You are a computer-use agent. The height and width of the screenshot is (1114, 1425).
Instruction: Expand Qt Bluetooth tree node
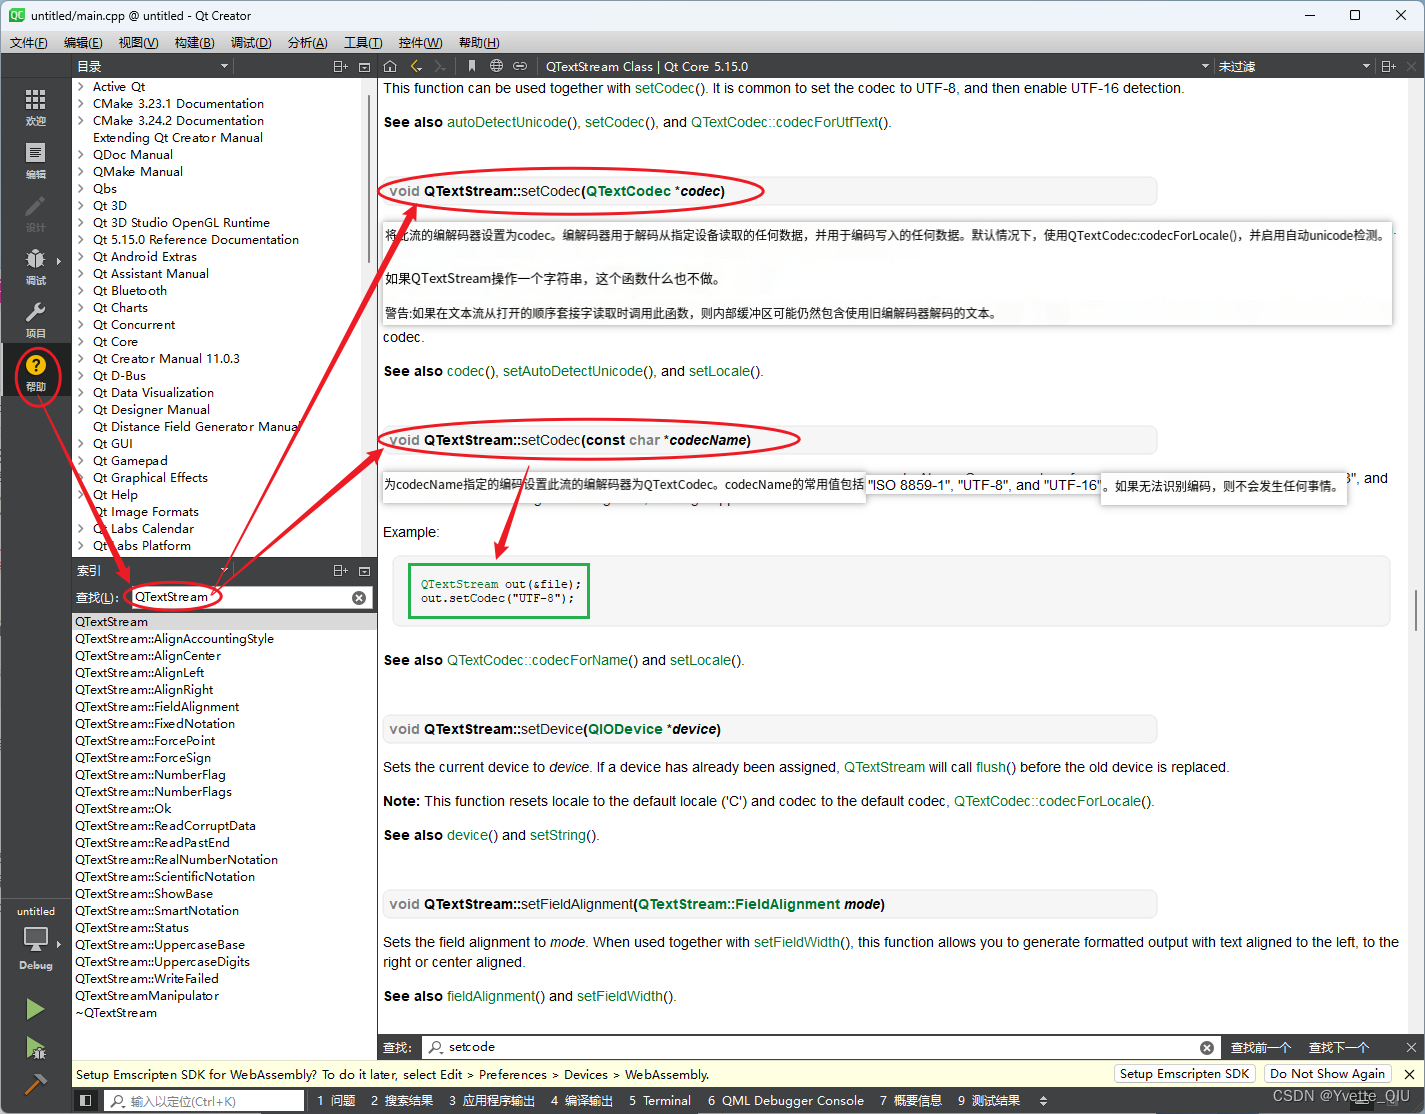click(x=81, y=290)
